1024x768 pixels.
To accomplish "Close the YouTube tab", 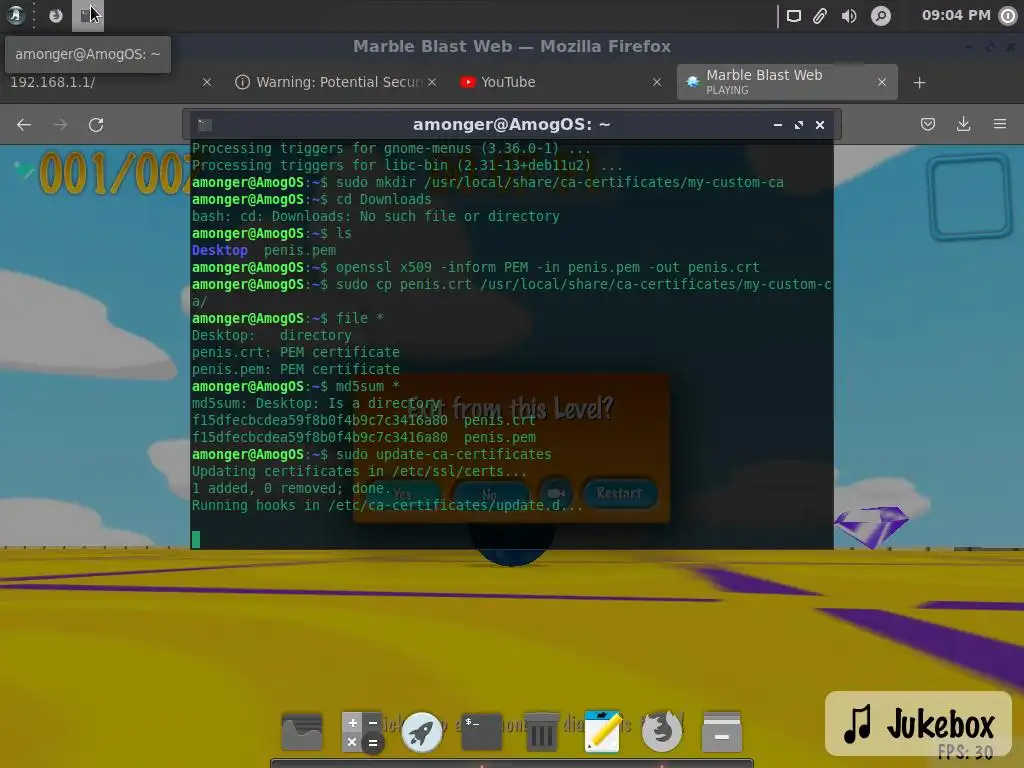I will (x=657, y=82).
